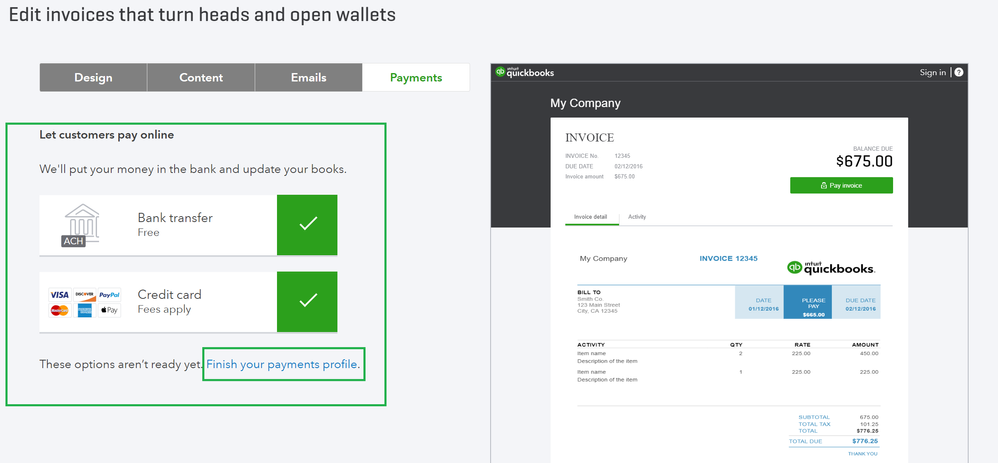Viewport: 998px width, 463px height.
Task: Click the help question mark icon
Action: (959, 73)
